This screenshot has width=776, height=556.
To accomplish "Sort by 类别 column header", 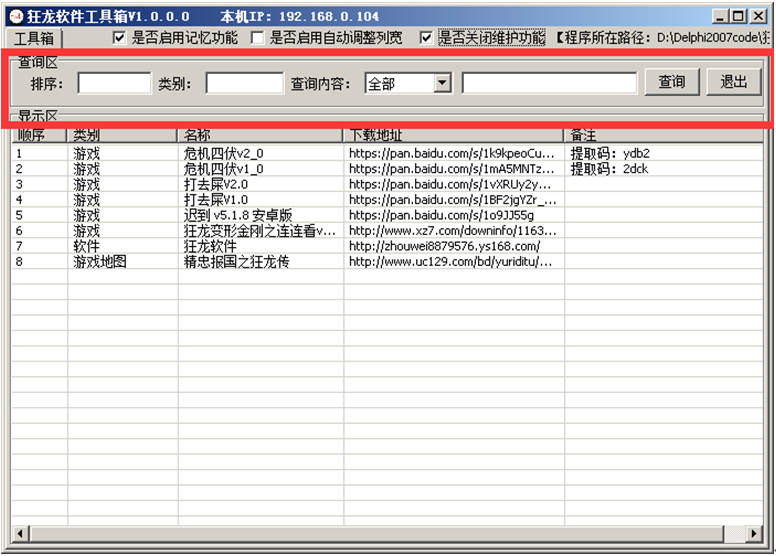I will coord(122,135).
